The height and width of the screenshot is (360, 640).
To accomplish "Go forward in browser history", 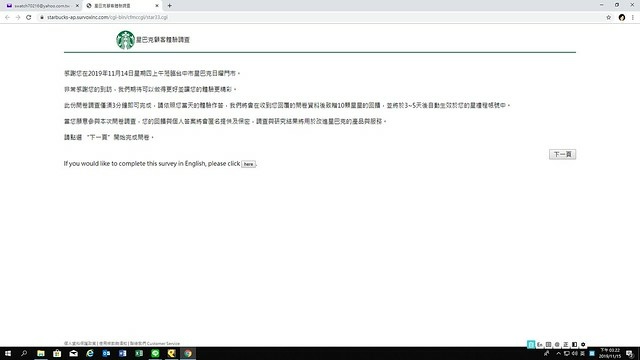I will pyautogui.click(x=18, y=17).
